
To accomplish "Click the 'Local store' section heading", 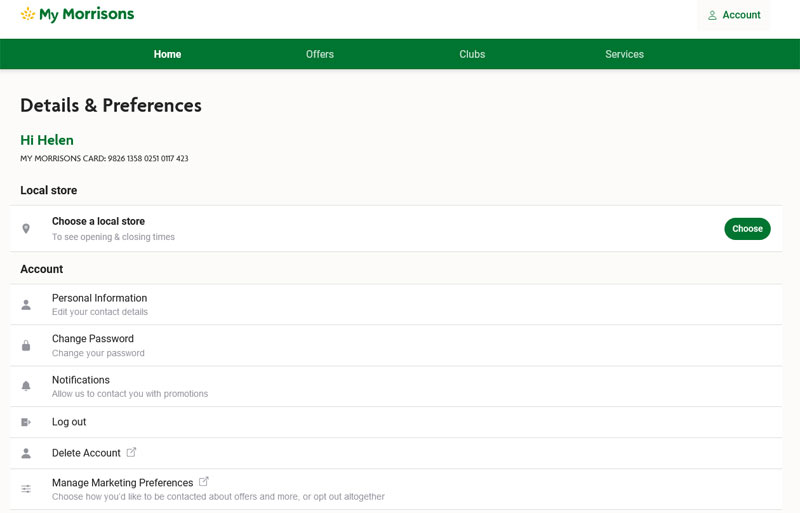I will (x=48, y=190).
